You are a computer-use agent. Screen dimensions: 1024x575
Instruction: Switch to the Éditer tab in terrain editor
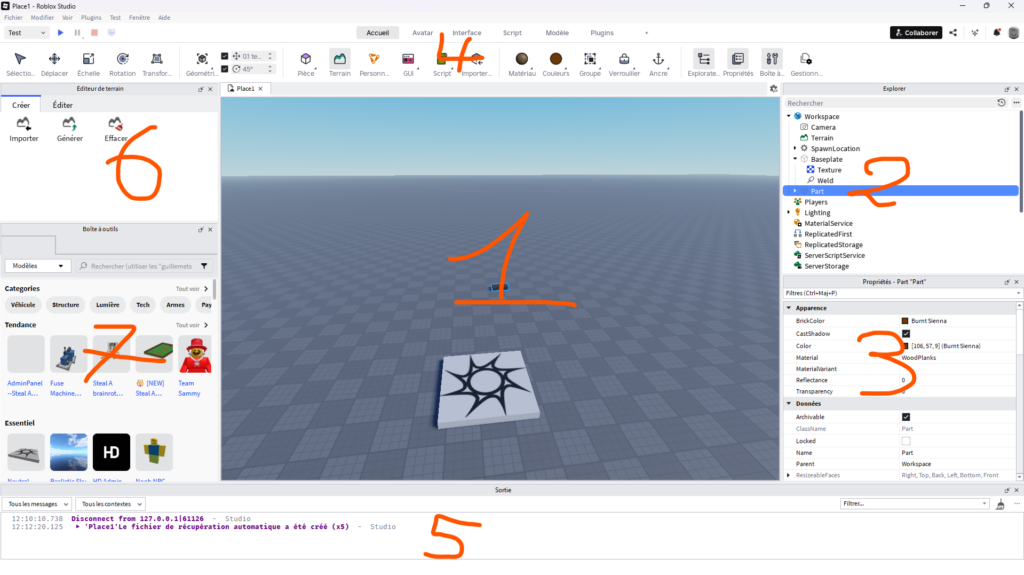point(62,104)
